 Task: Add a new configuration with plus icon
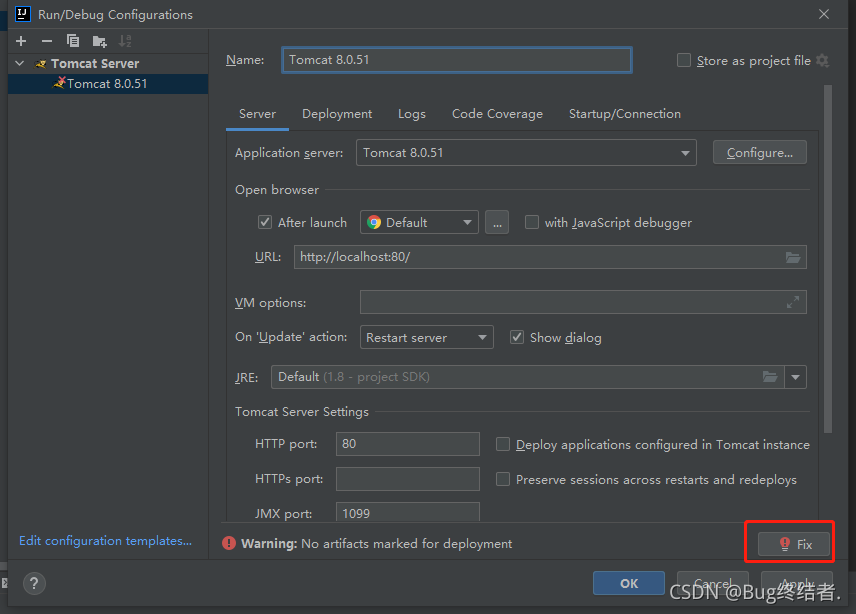[21, 41]
